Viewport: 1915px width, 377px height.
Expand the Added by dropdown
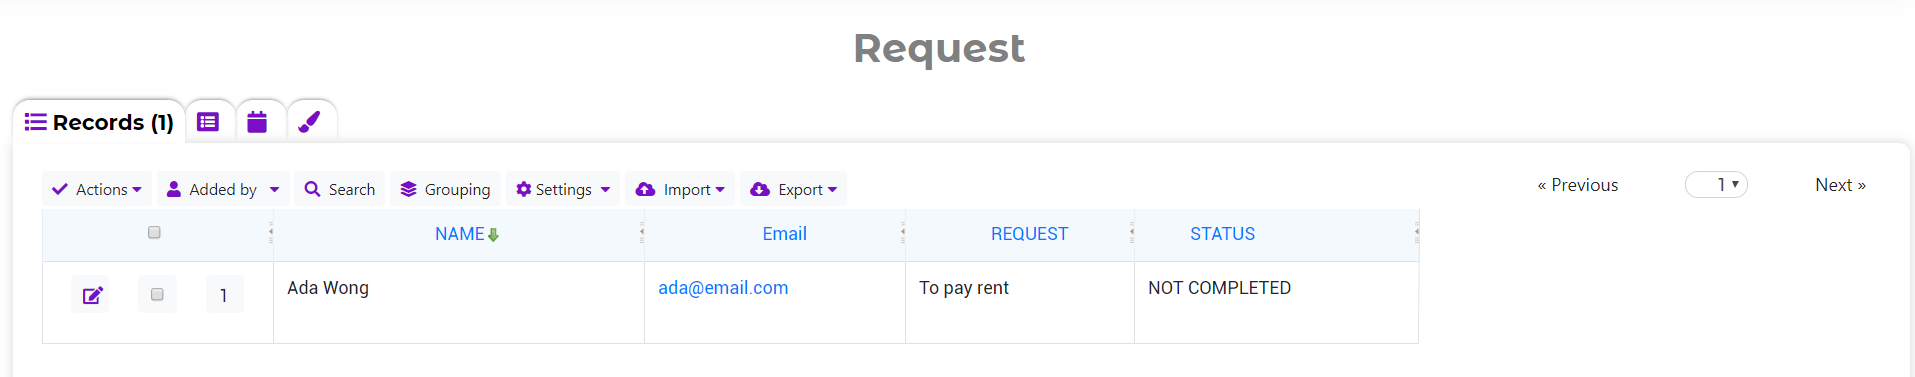pos(223,189)
